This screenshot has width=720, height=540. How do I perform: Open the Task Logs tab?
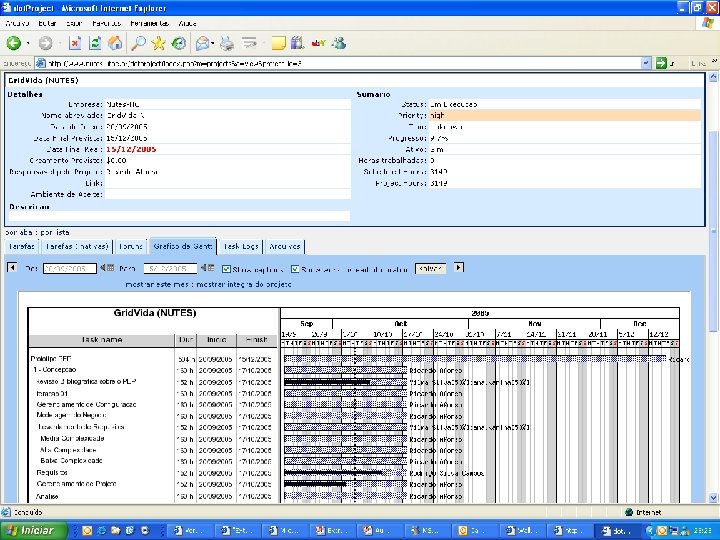[241, 245]
